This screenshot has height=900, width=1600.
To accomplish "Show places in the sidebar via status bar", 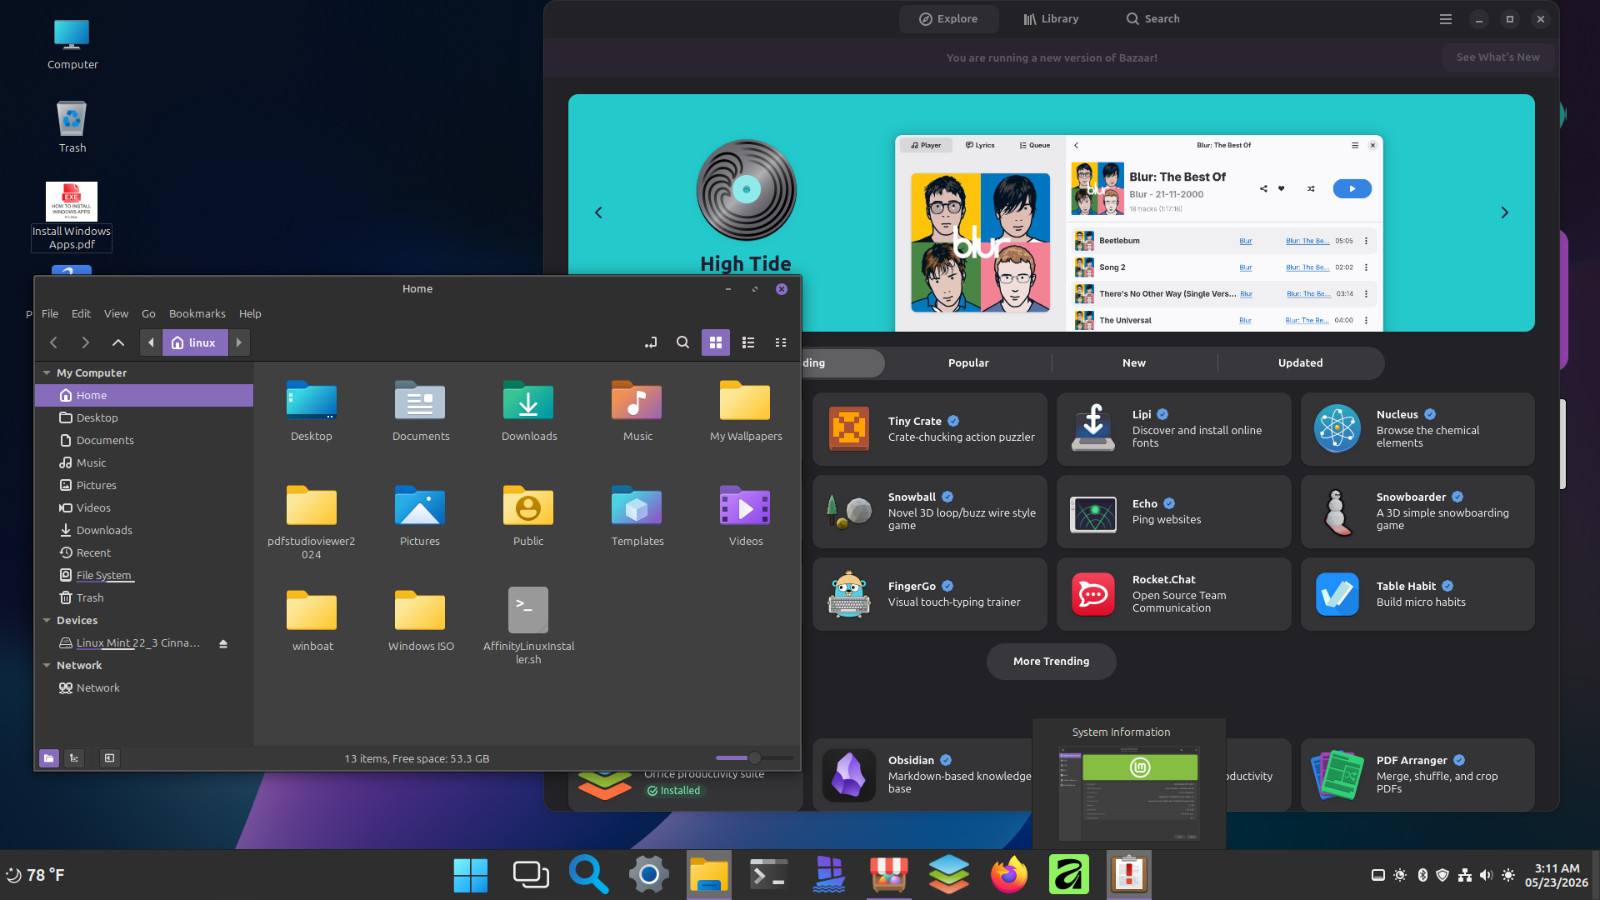I will 49,758.
